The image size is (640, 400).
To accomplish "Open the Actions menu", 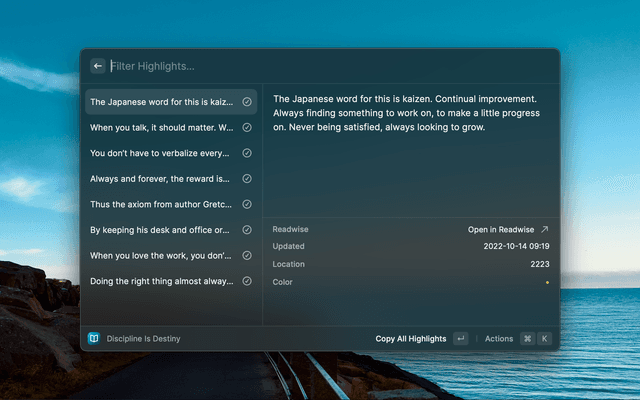I will pos(499,339).
